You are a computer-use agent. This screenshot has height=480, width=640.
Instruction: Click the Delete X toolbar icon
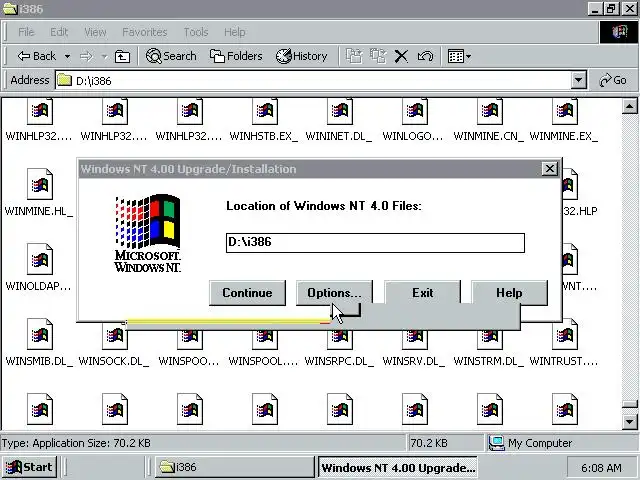coord(401,56)
